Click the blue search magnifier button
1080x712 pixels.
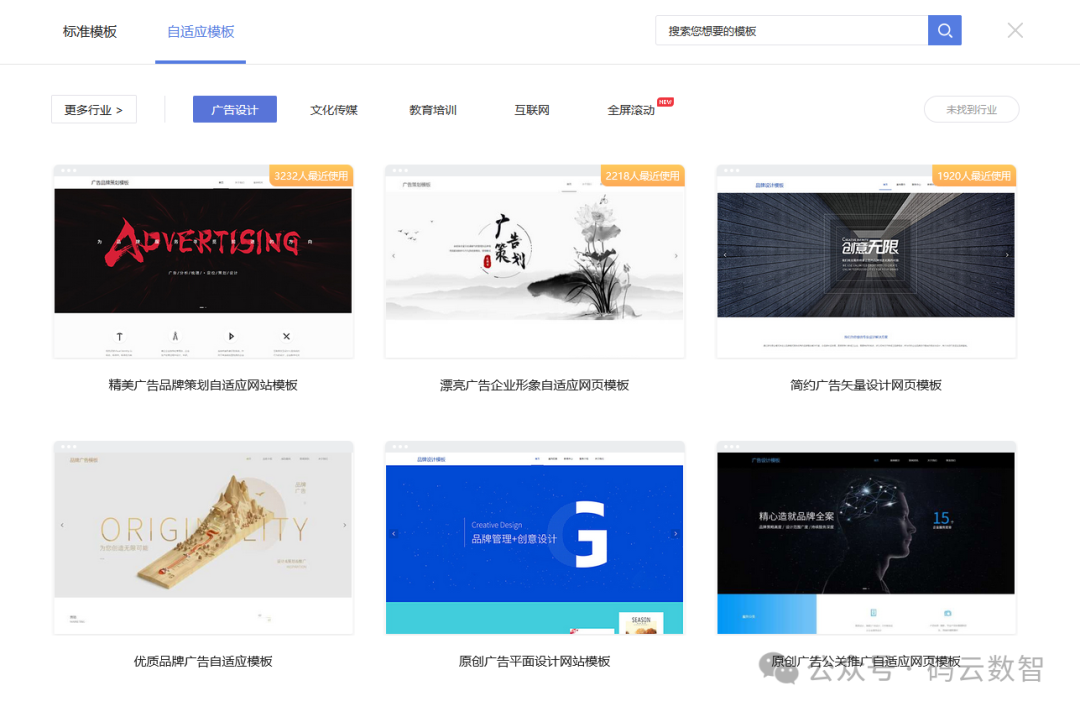point(944,31)
